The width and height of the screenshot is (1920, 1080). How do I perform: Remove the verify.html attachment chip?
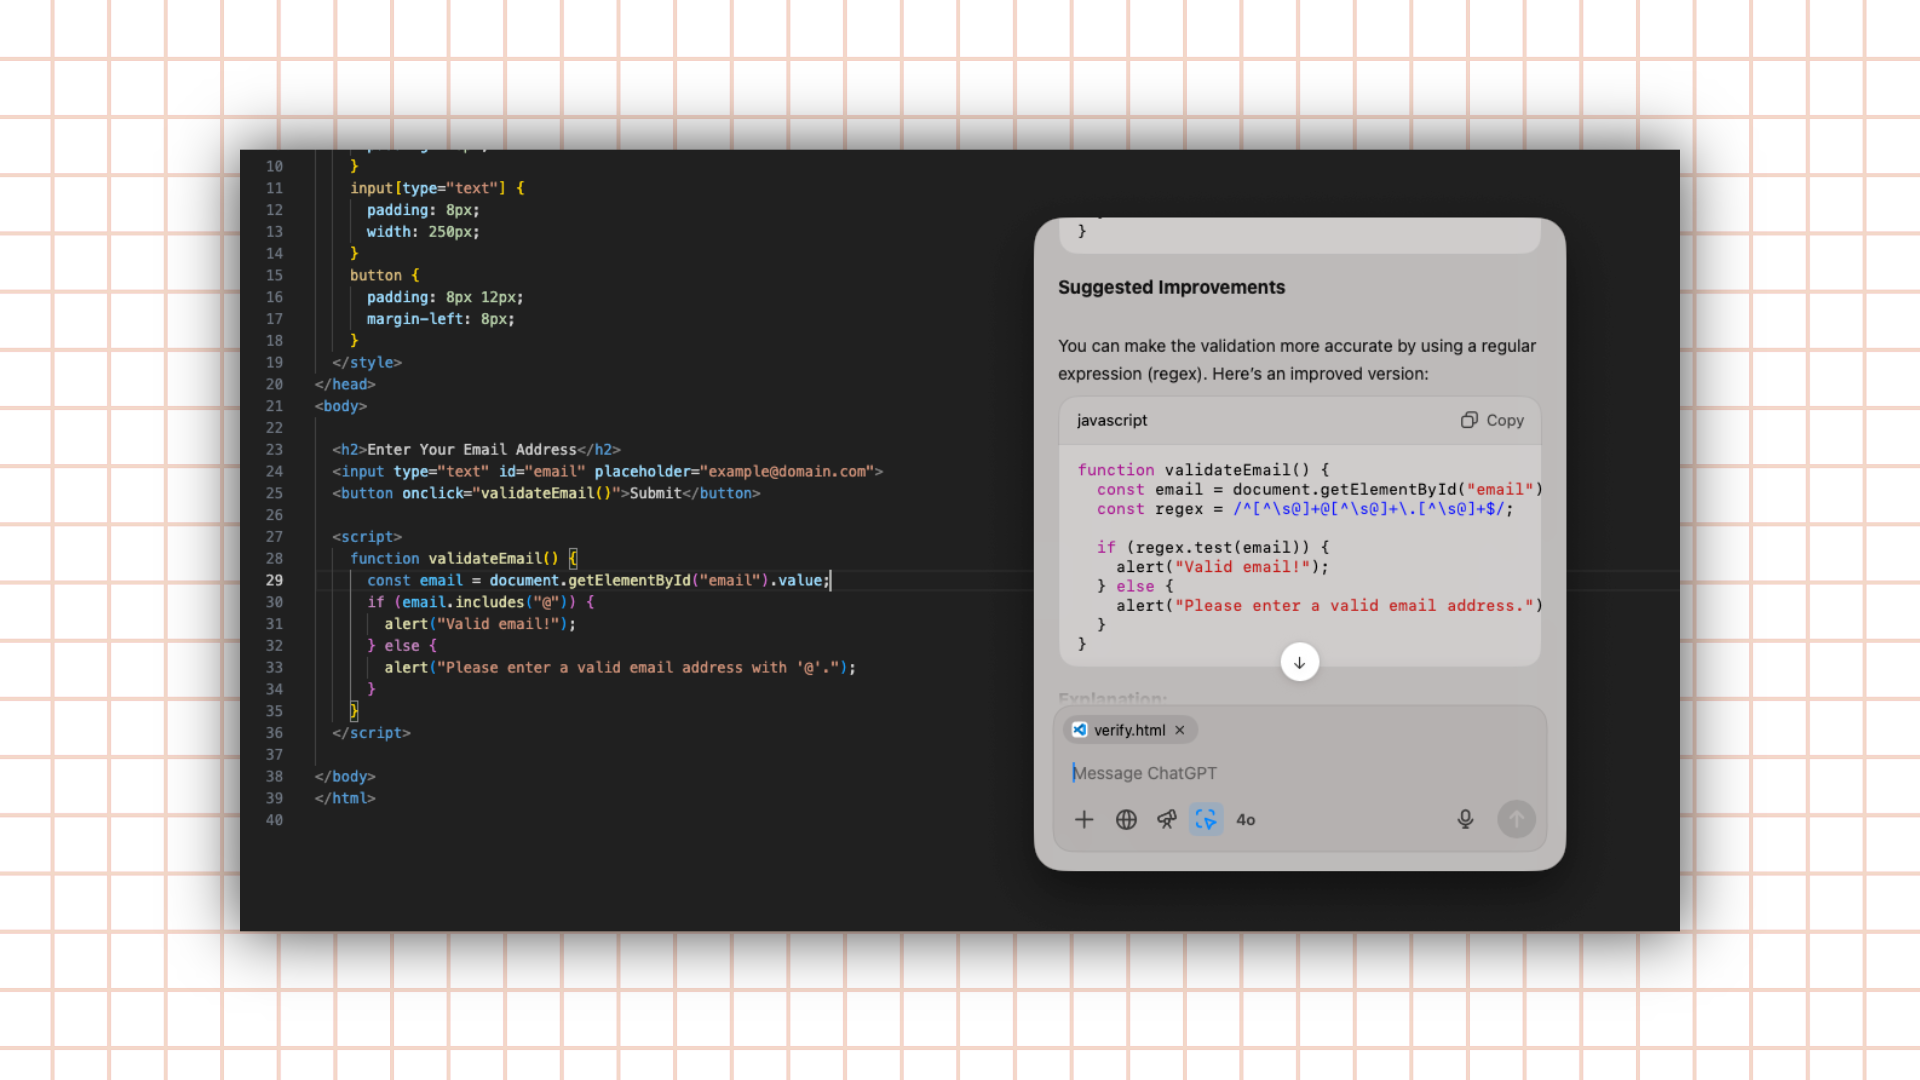[x=1180, y=730]
